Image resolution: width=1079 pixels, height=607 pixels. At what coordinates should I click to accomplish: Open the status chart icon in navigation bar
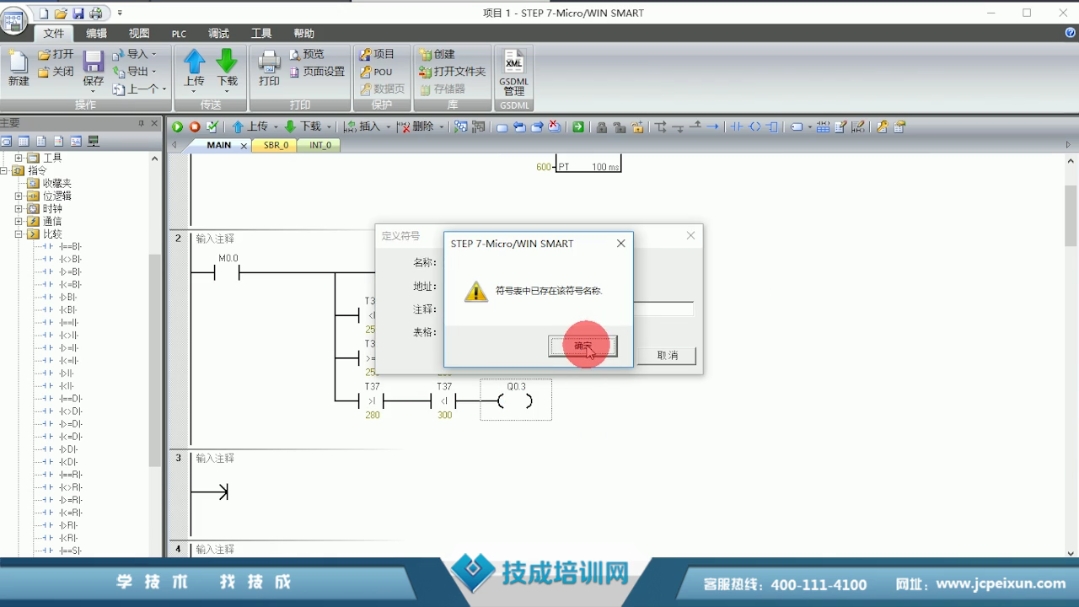23,141
